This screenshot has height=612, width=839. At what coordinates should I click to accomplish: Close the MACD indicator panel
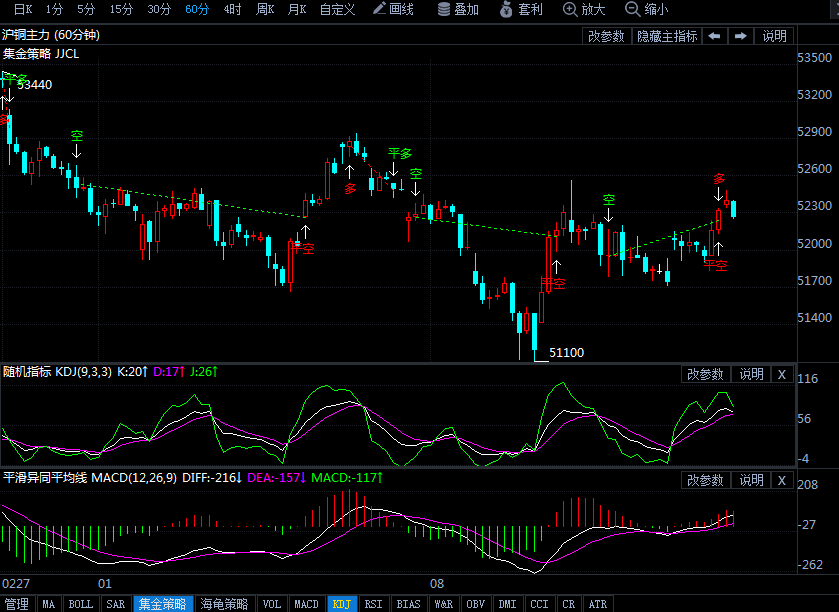tap(782, 480)
